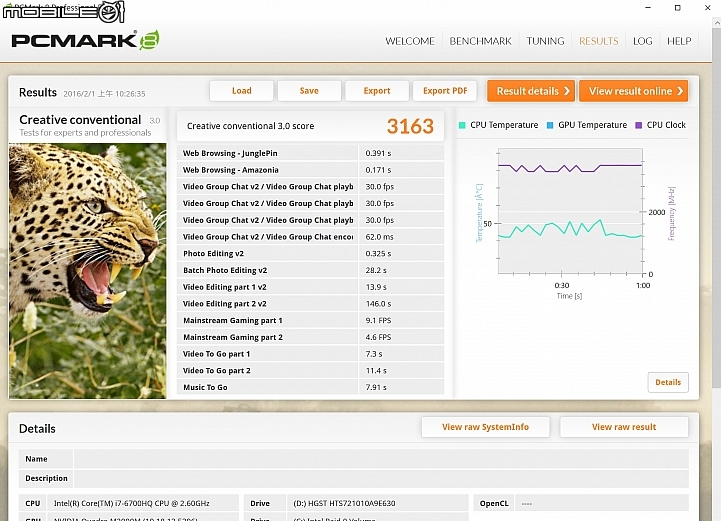Click the Load button

point(241,91)
